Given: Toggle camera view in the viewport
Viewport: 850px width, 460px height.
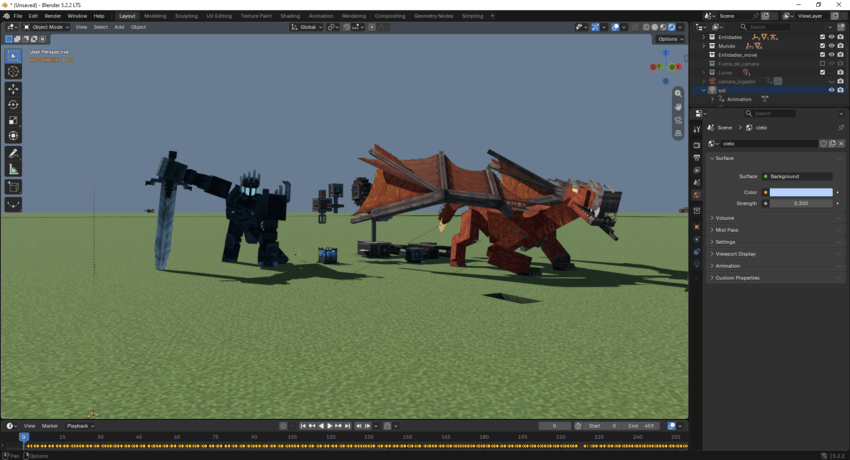Looking at the screenshot, I should pyautogui.click(x=678, y=120).
